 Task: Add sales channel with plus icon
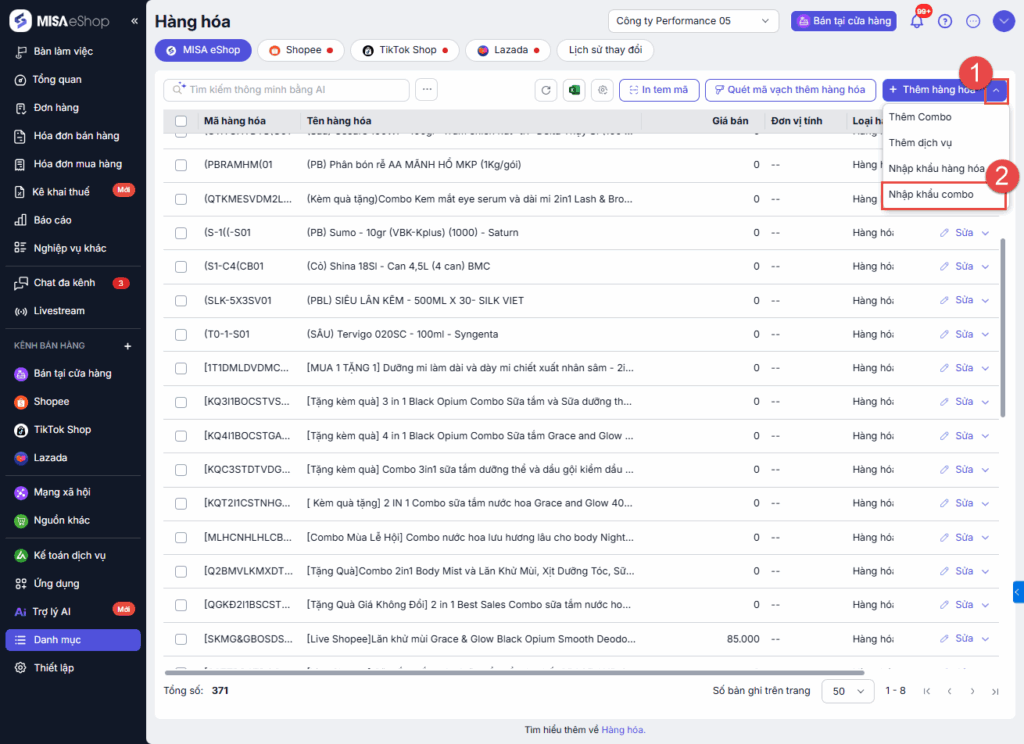(x=128, y=346)
